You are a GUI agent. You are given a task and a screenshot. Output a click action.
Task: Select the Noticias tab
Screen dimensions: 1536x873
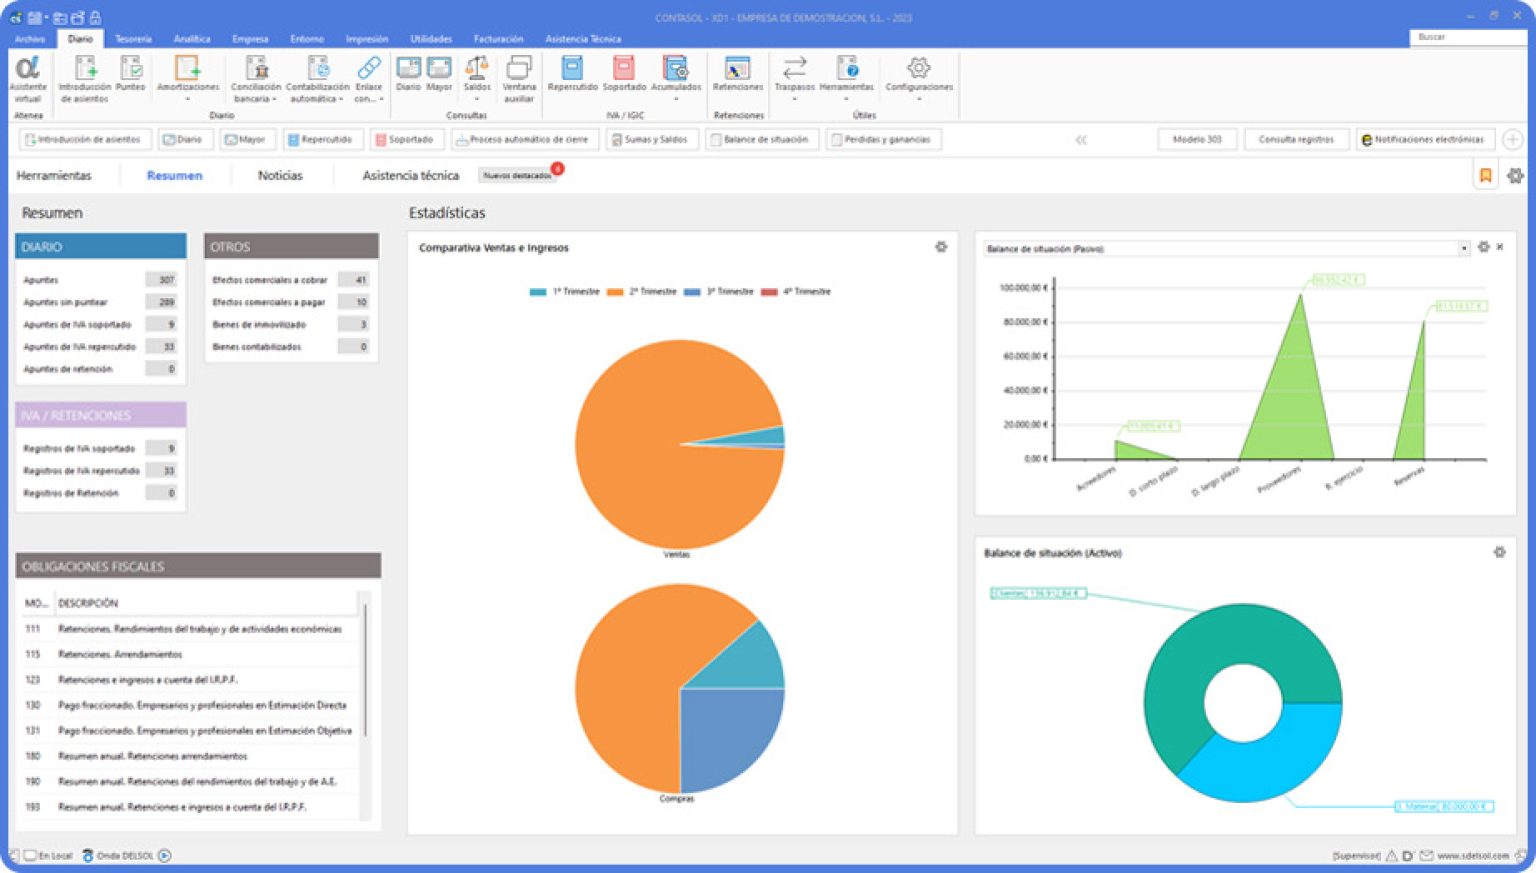280,176
